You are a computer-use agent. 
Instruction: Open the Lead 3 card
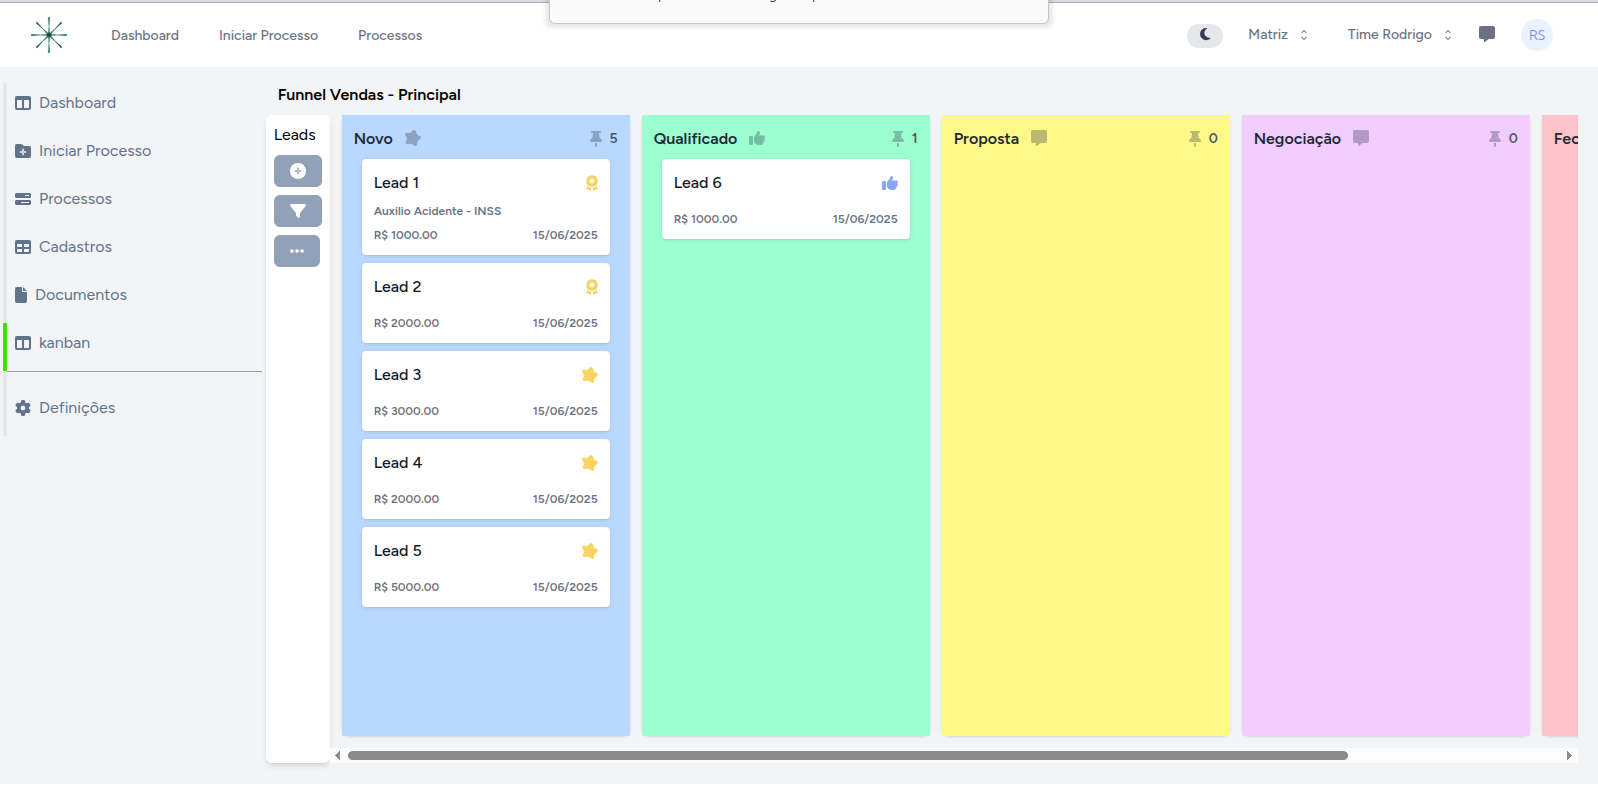(486, 391)
